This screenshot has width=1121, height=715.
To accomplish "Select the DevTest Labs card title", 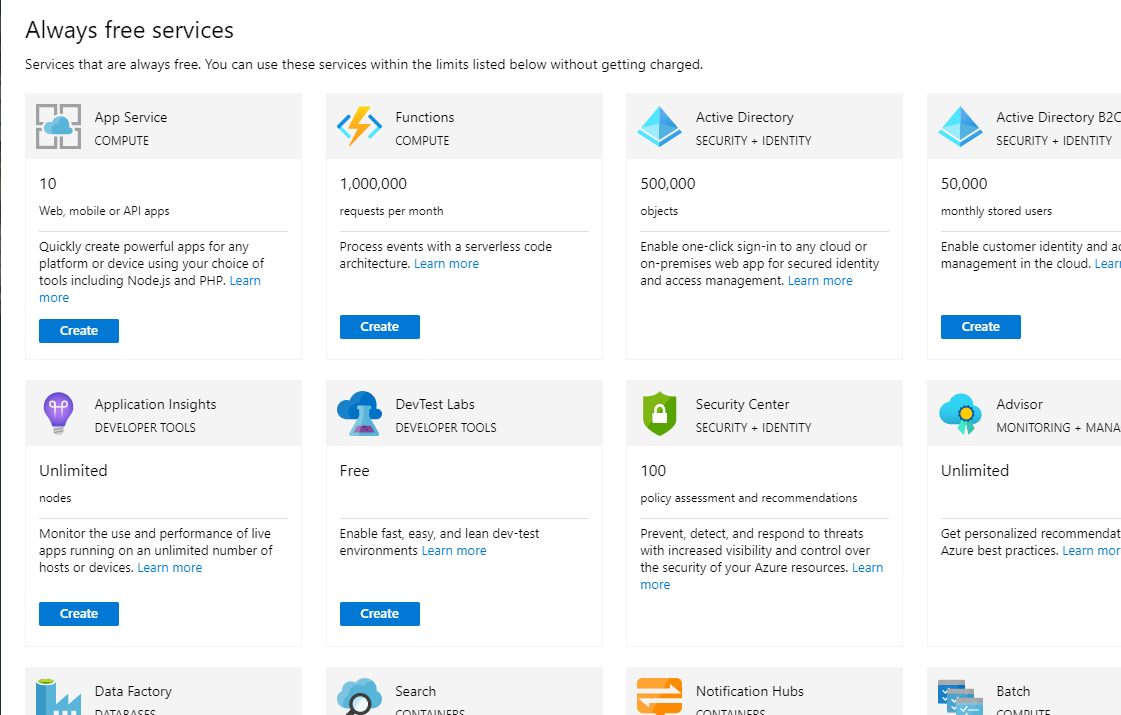I will pos(435,404).
